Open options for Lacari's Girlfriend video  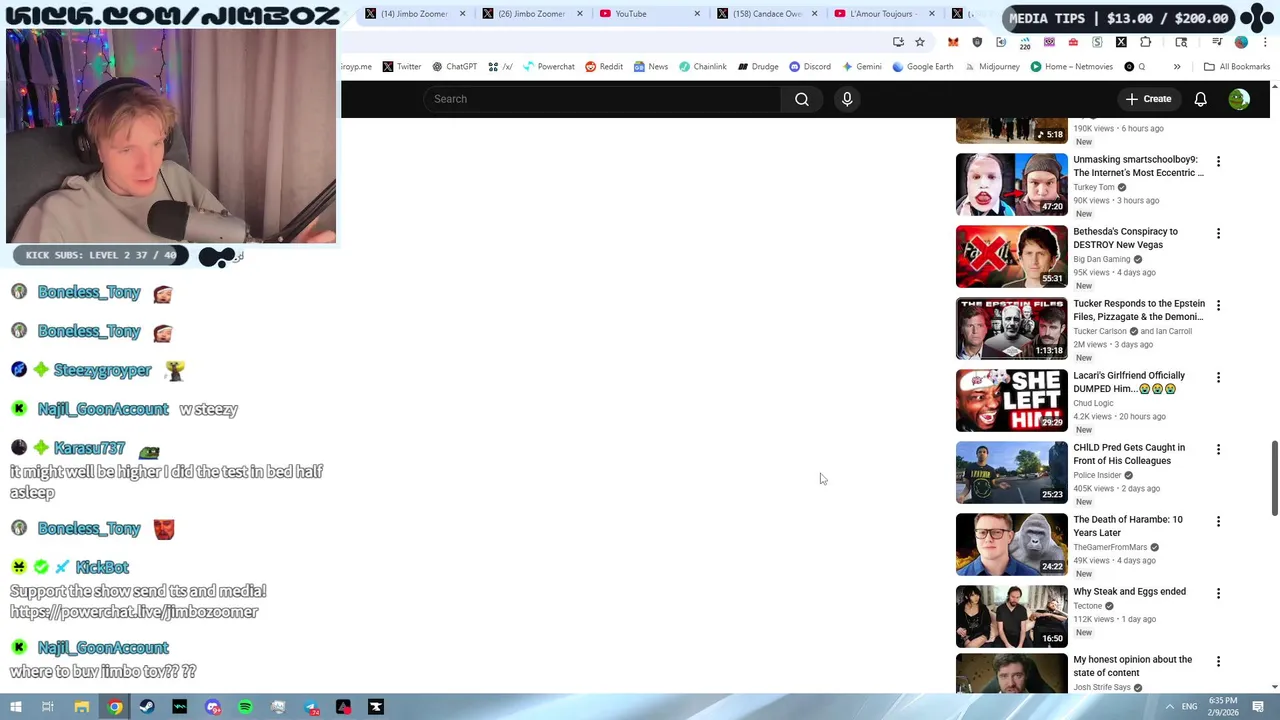[x=1218, y=377]
